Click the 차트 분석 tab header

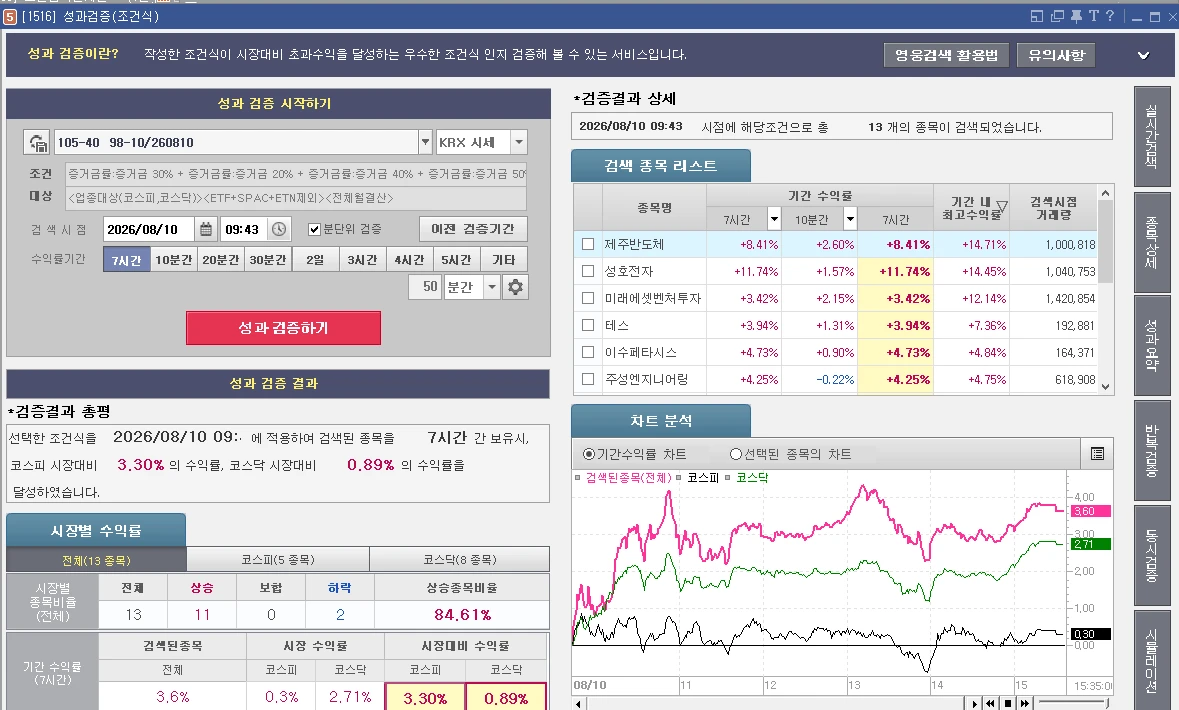click(x=661, y=420)
